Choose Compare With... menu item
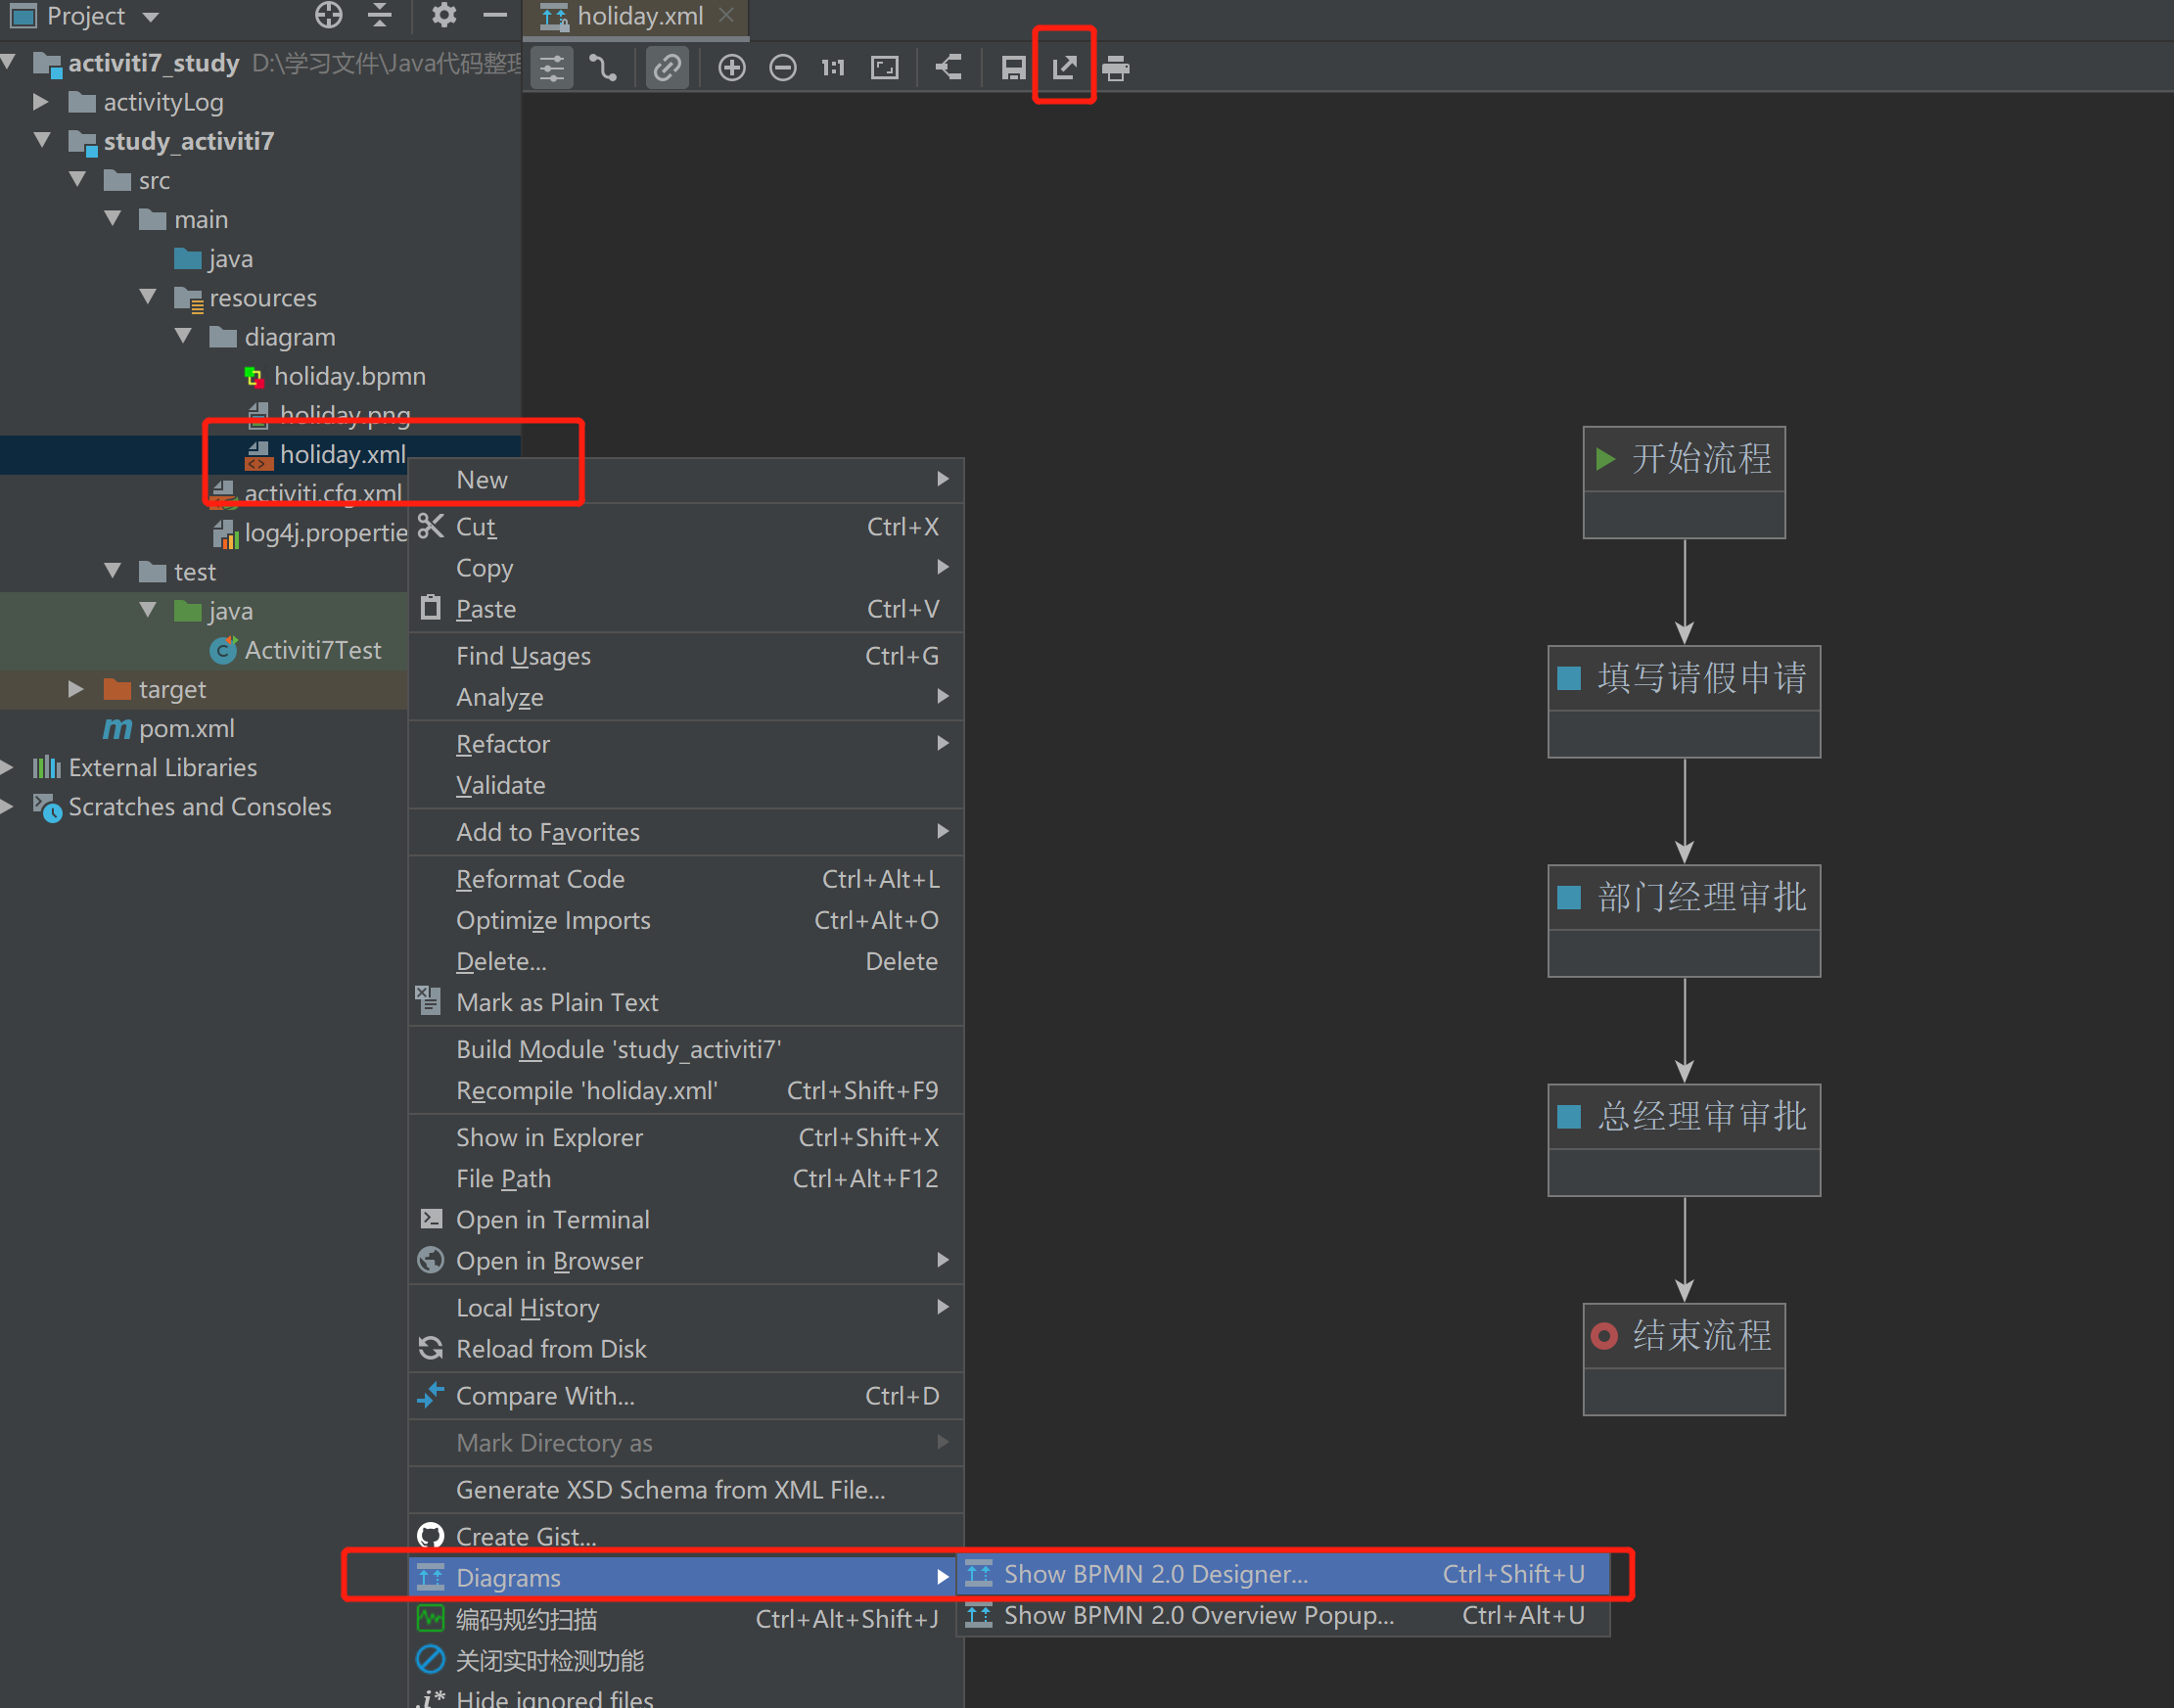 [686, 1395]
